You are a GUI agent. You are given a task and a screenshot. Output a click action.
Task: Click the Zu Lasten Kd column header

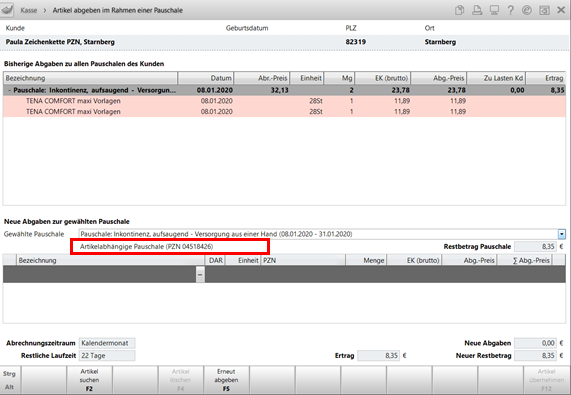pyautogui.click(x=496, y=78)
